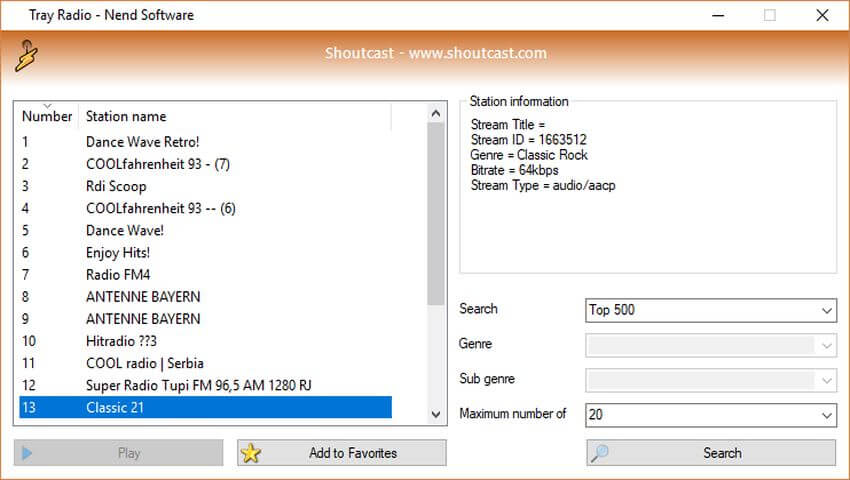The width and height of the screenshot is (850, 480).
Task: Select station COOL radio | Serbia
Action: [x=205, y=363]
